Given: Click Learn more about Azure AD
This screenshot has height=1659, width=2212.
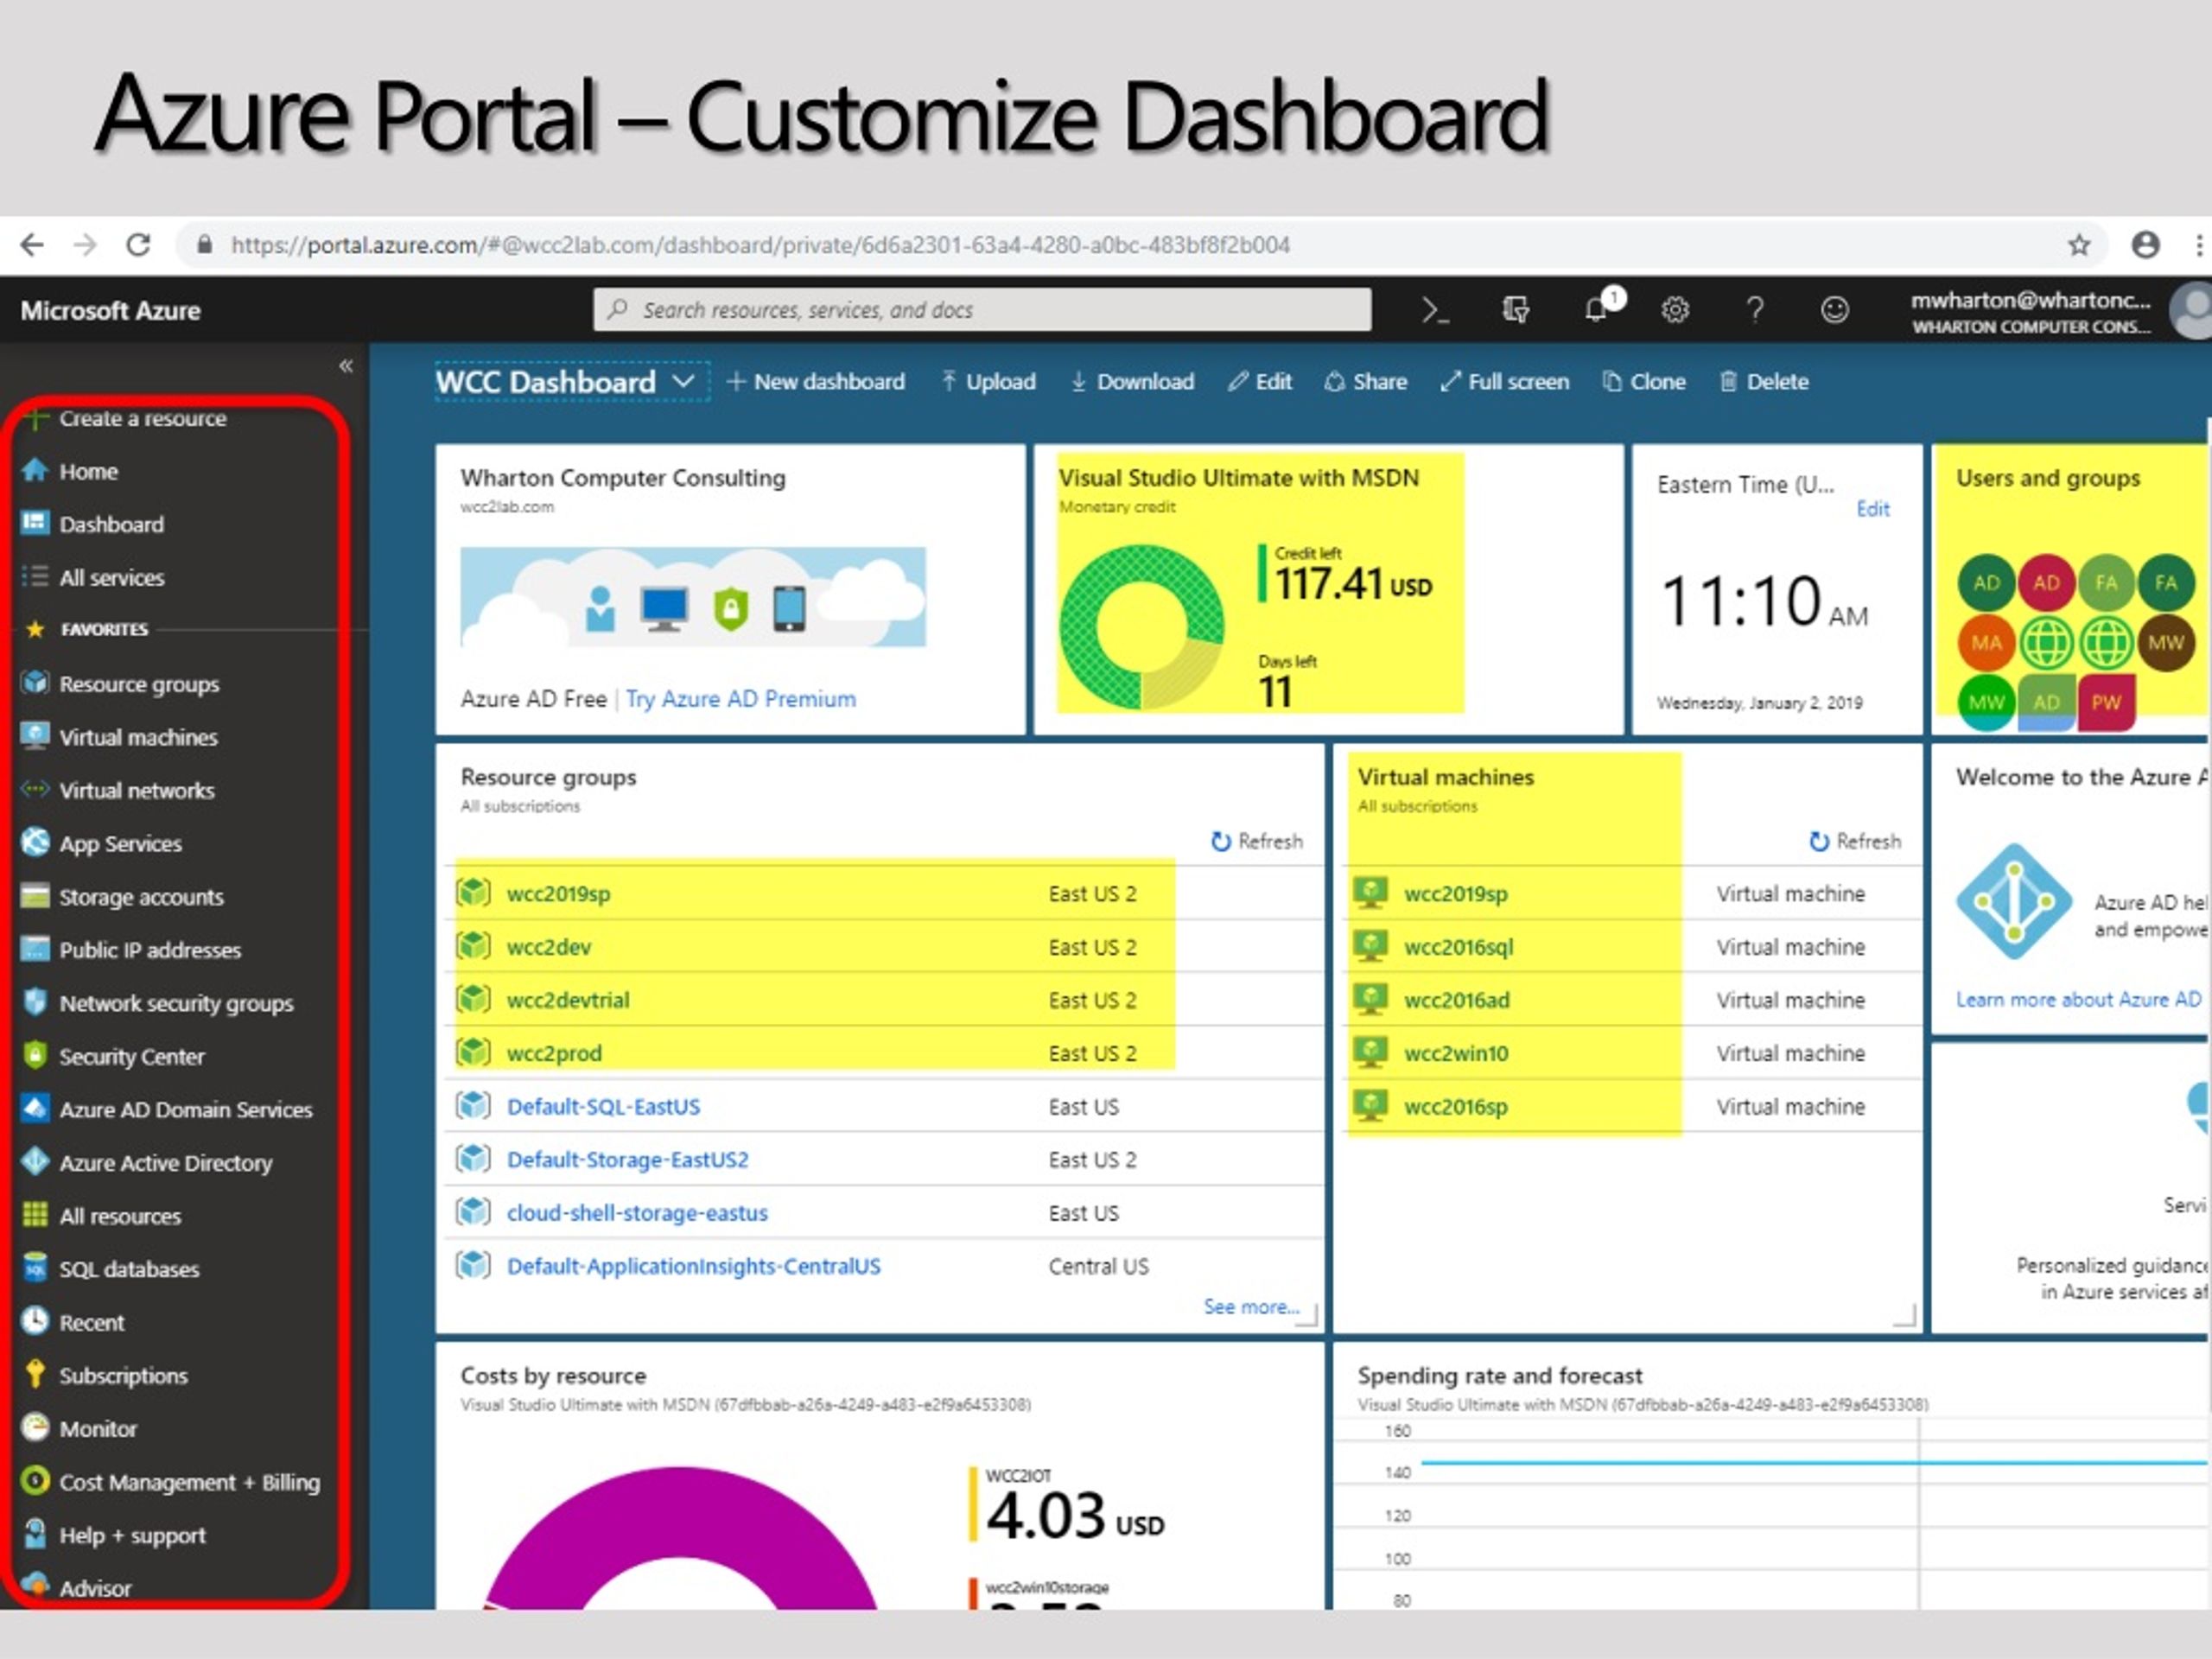Looking at the screenshot, I should tap(2078, 1000).
